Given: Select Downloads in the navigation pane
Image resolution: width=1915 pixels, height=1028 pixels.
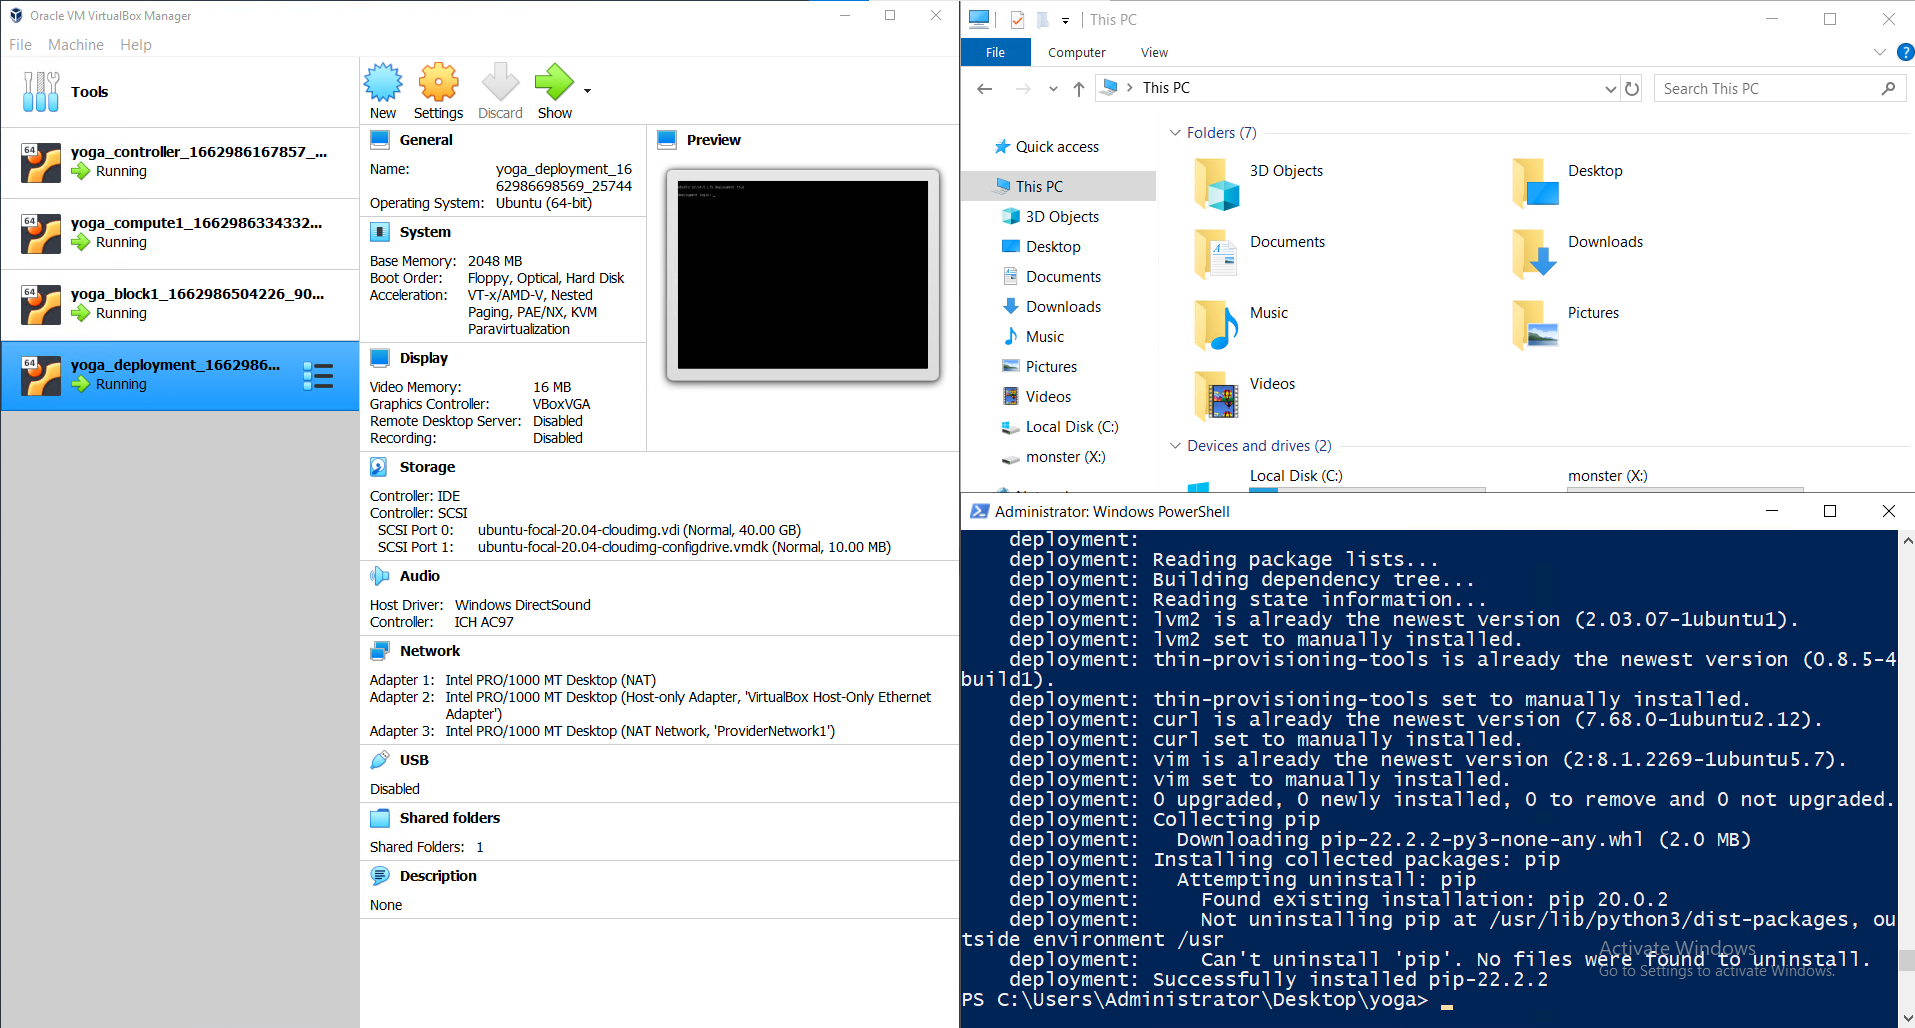Looking at the screenshot, I should pos(1062,307).
